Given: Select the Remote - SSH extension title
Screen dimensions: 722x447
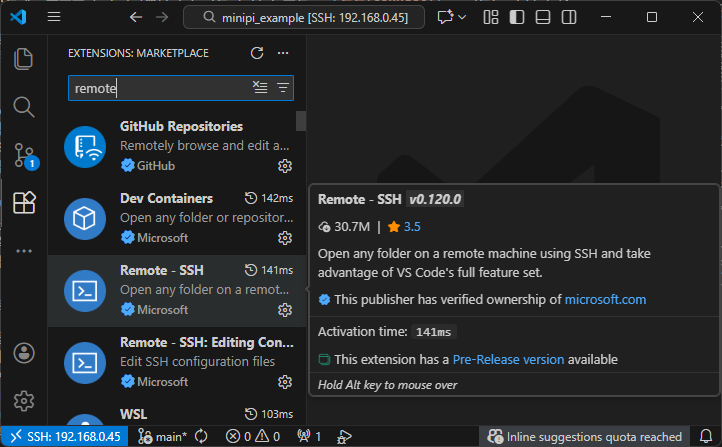Looking at the screenshot, I should point(162,270).
